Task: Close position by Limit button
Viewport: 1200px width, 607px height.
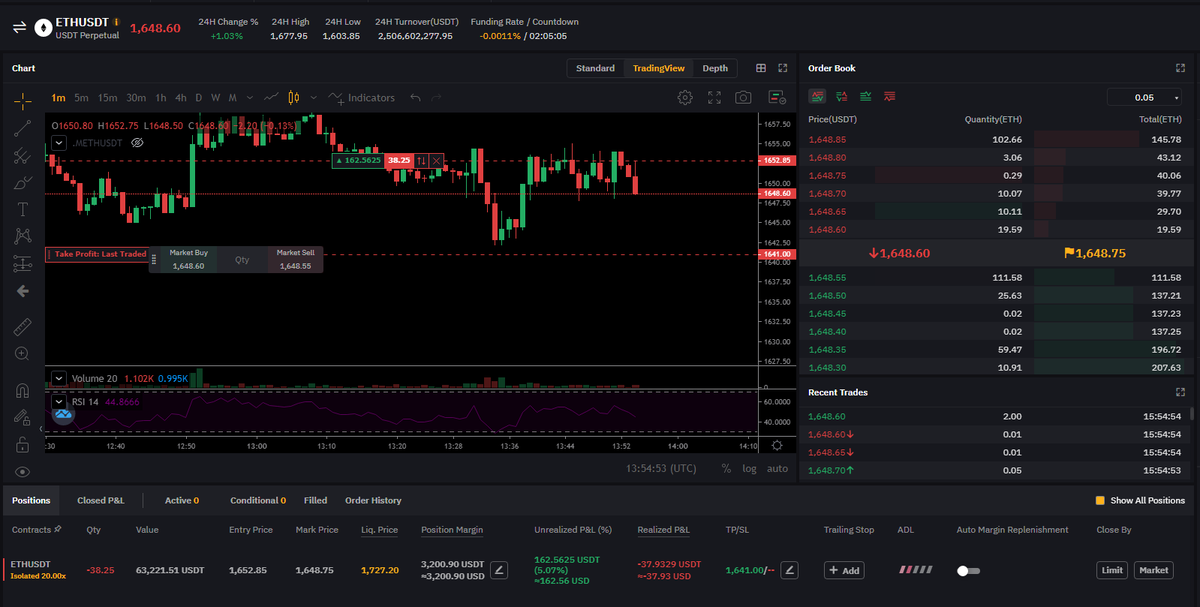Action: (x=1113, y=570)
